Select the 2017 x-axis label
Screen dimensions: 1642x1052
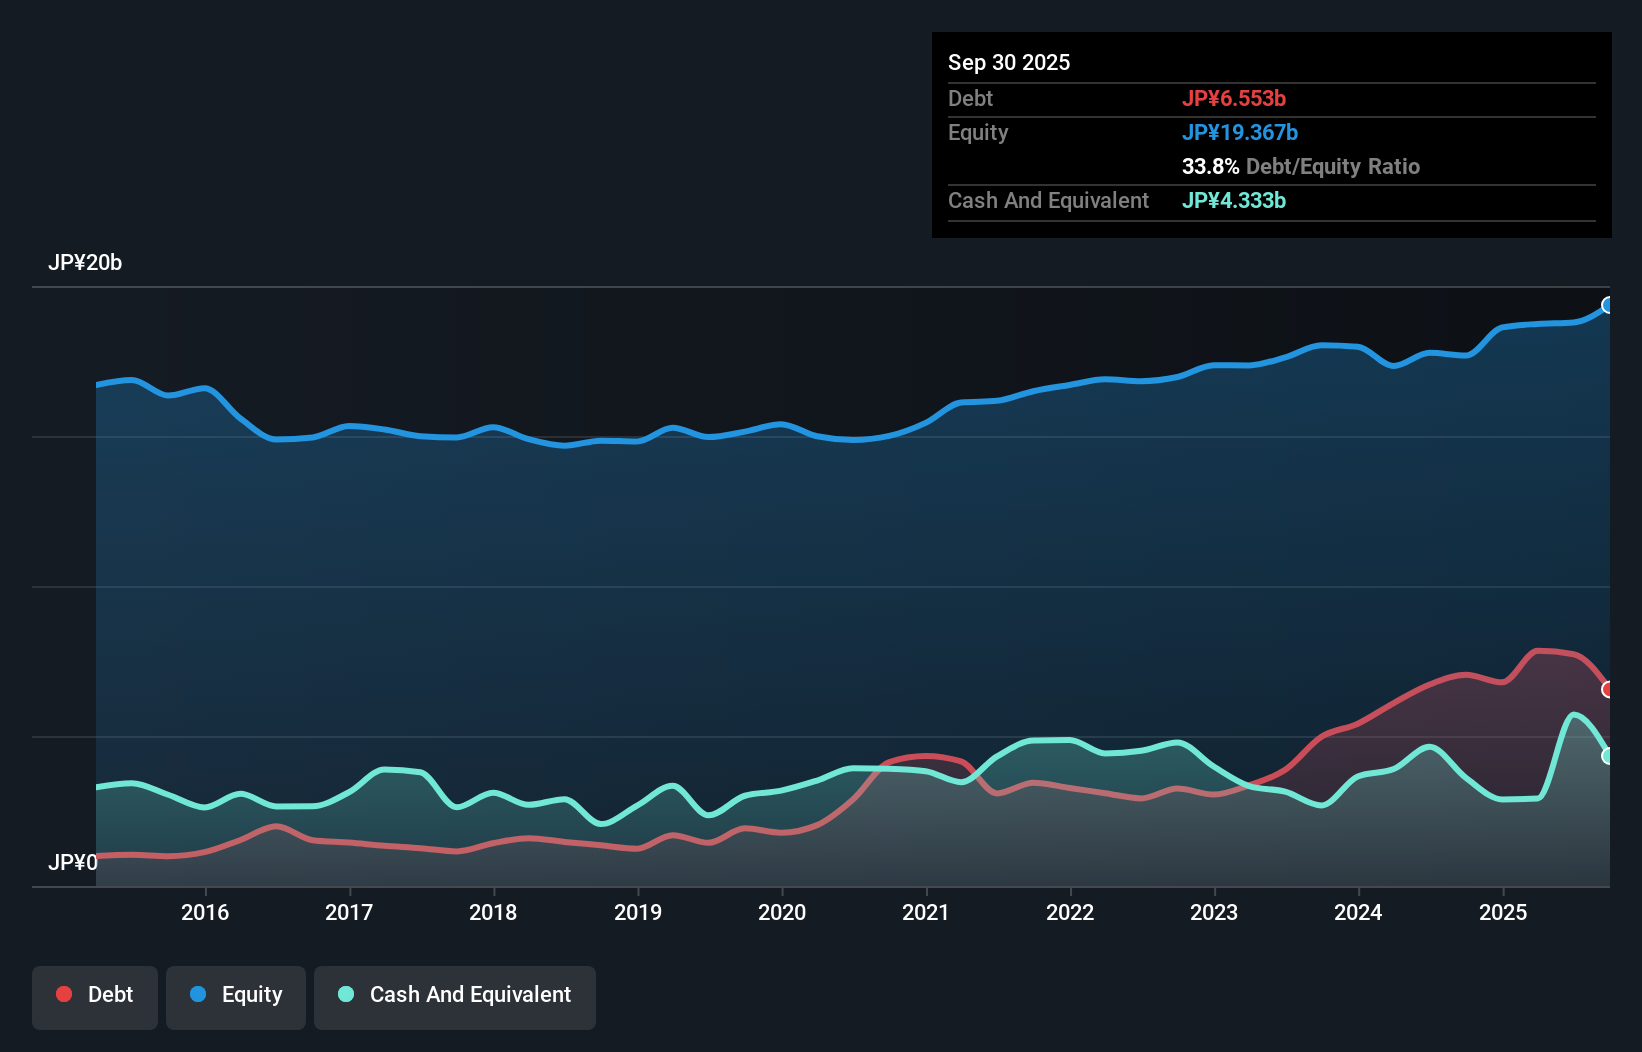click(349, 912)
